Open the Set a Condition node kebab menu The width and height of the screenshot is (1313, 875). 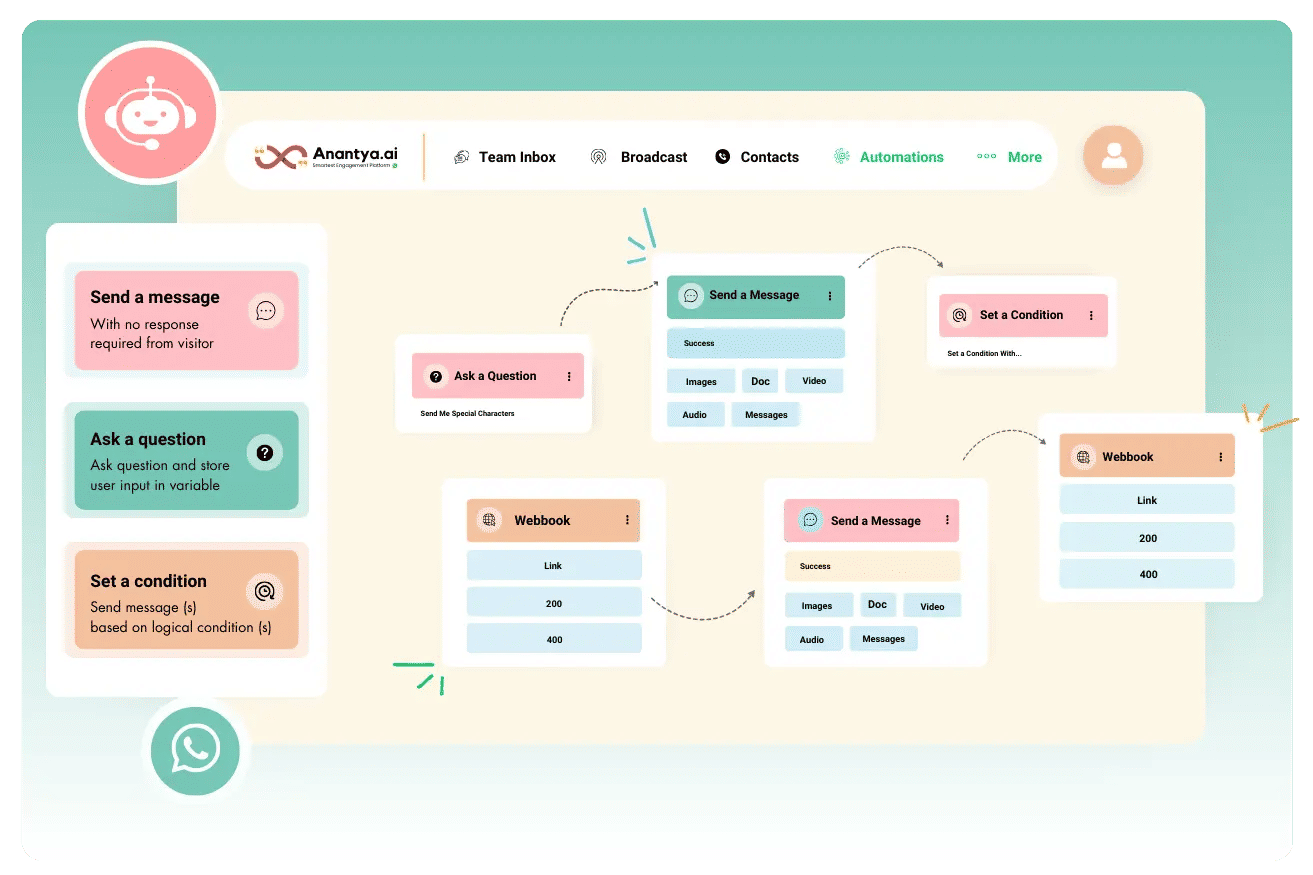(x=1091, y=315)
